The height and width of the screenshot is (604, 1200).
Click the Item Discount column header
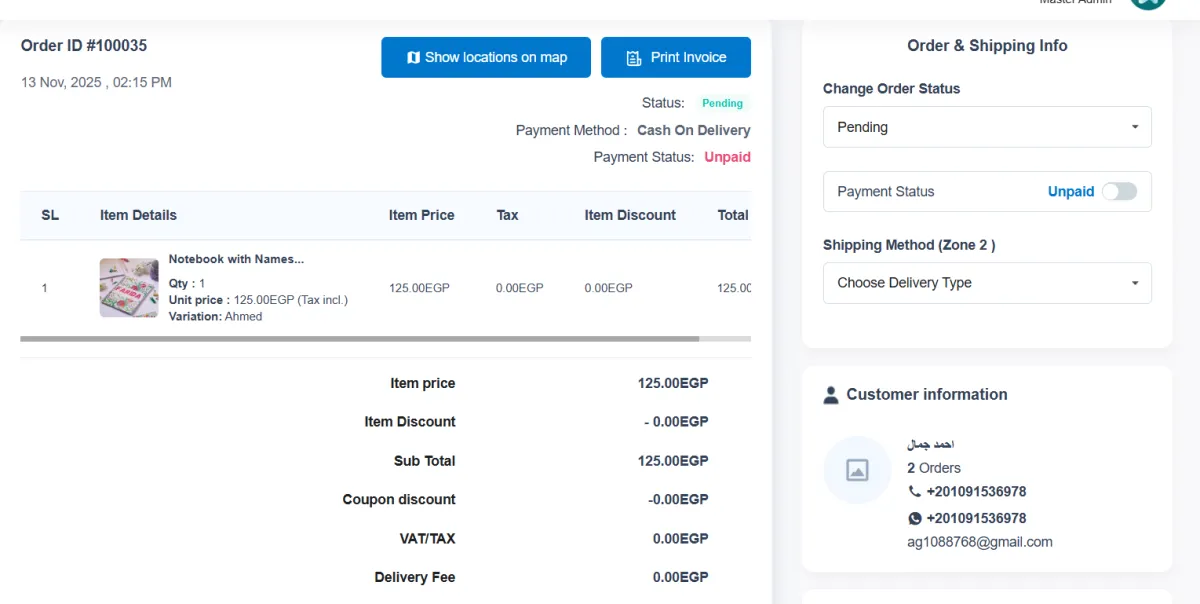click(630, 215)
